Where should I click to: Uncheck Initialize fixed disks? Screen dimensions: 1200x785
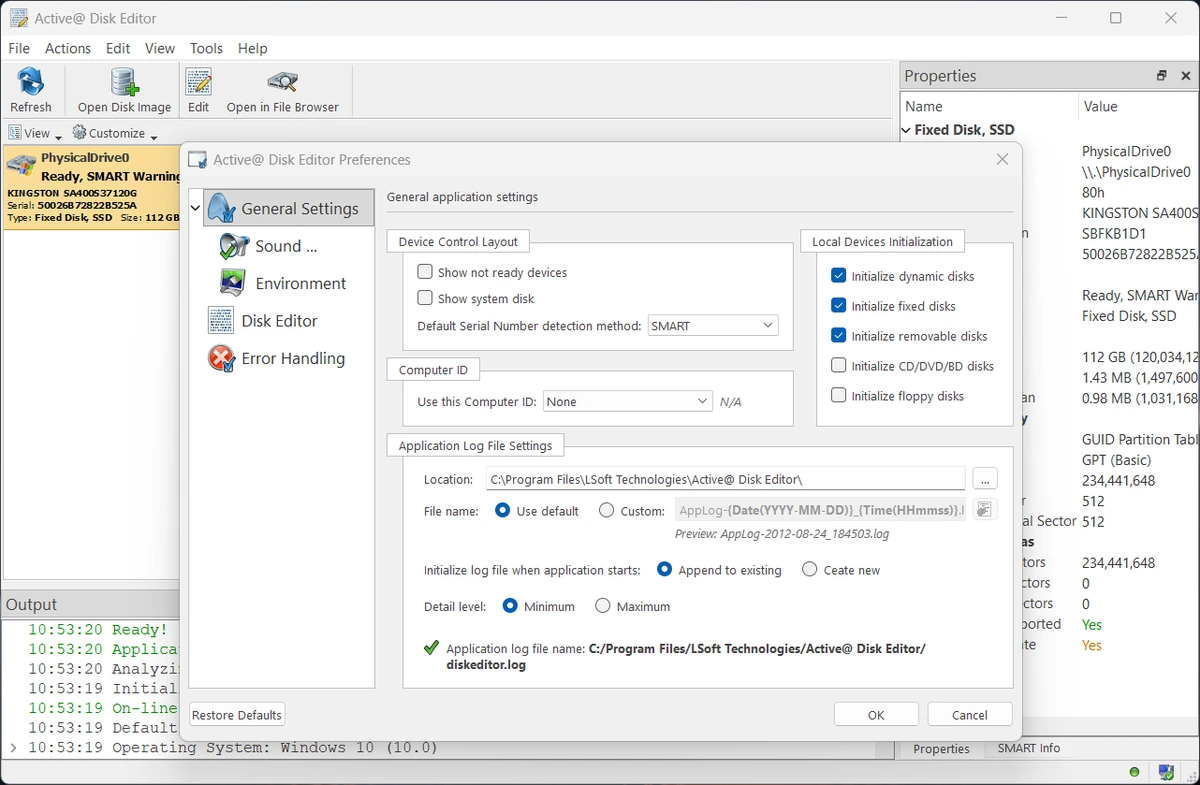(839, 306)
